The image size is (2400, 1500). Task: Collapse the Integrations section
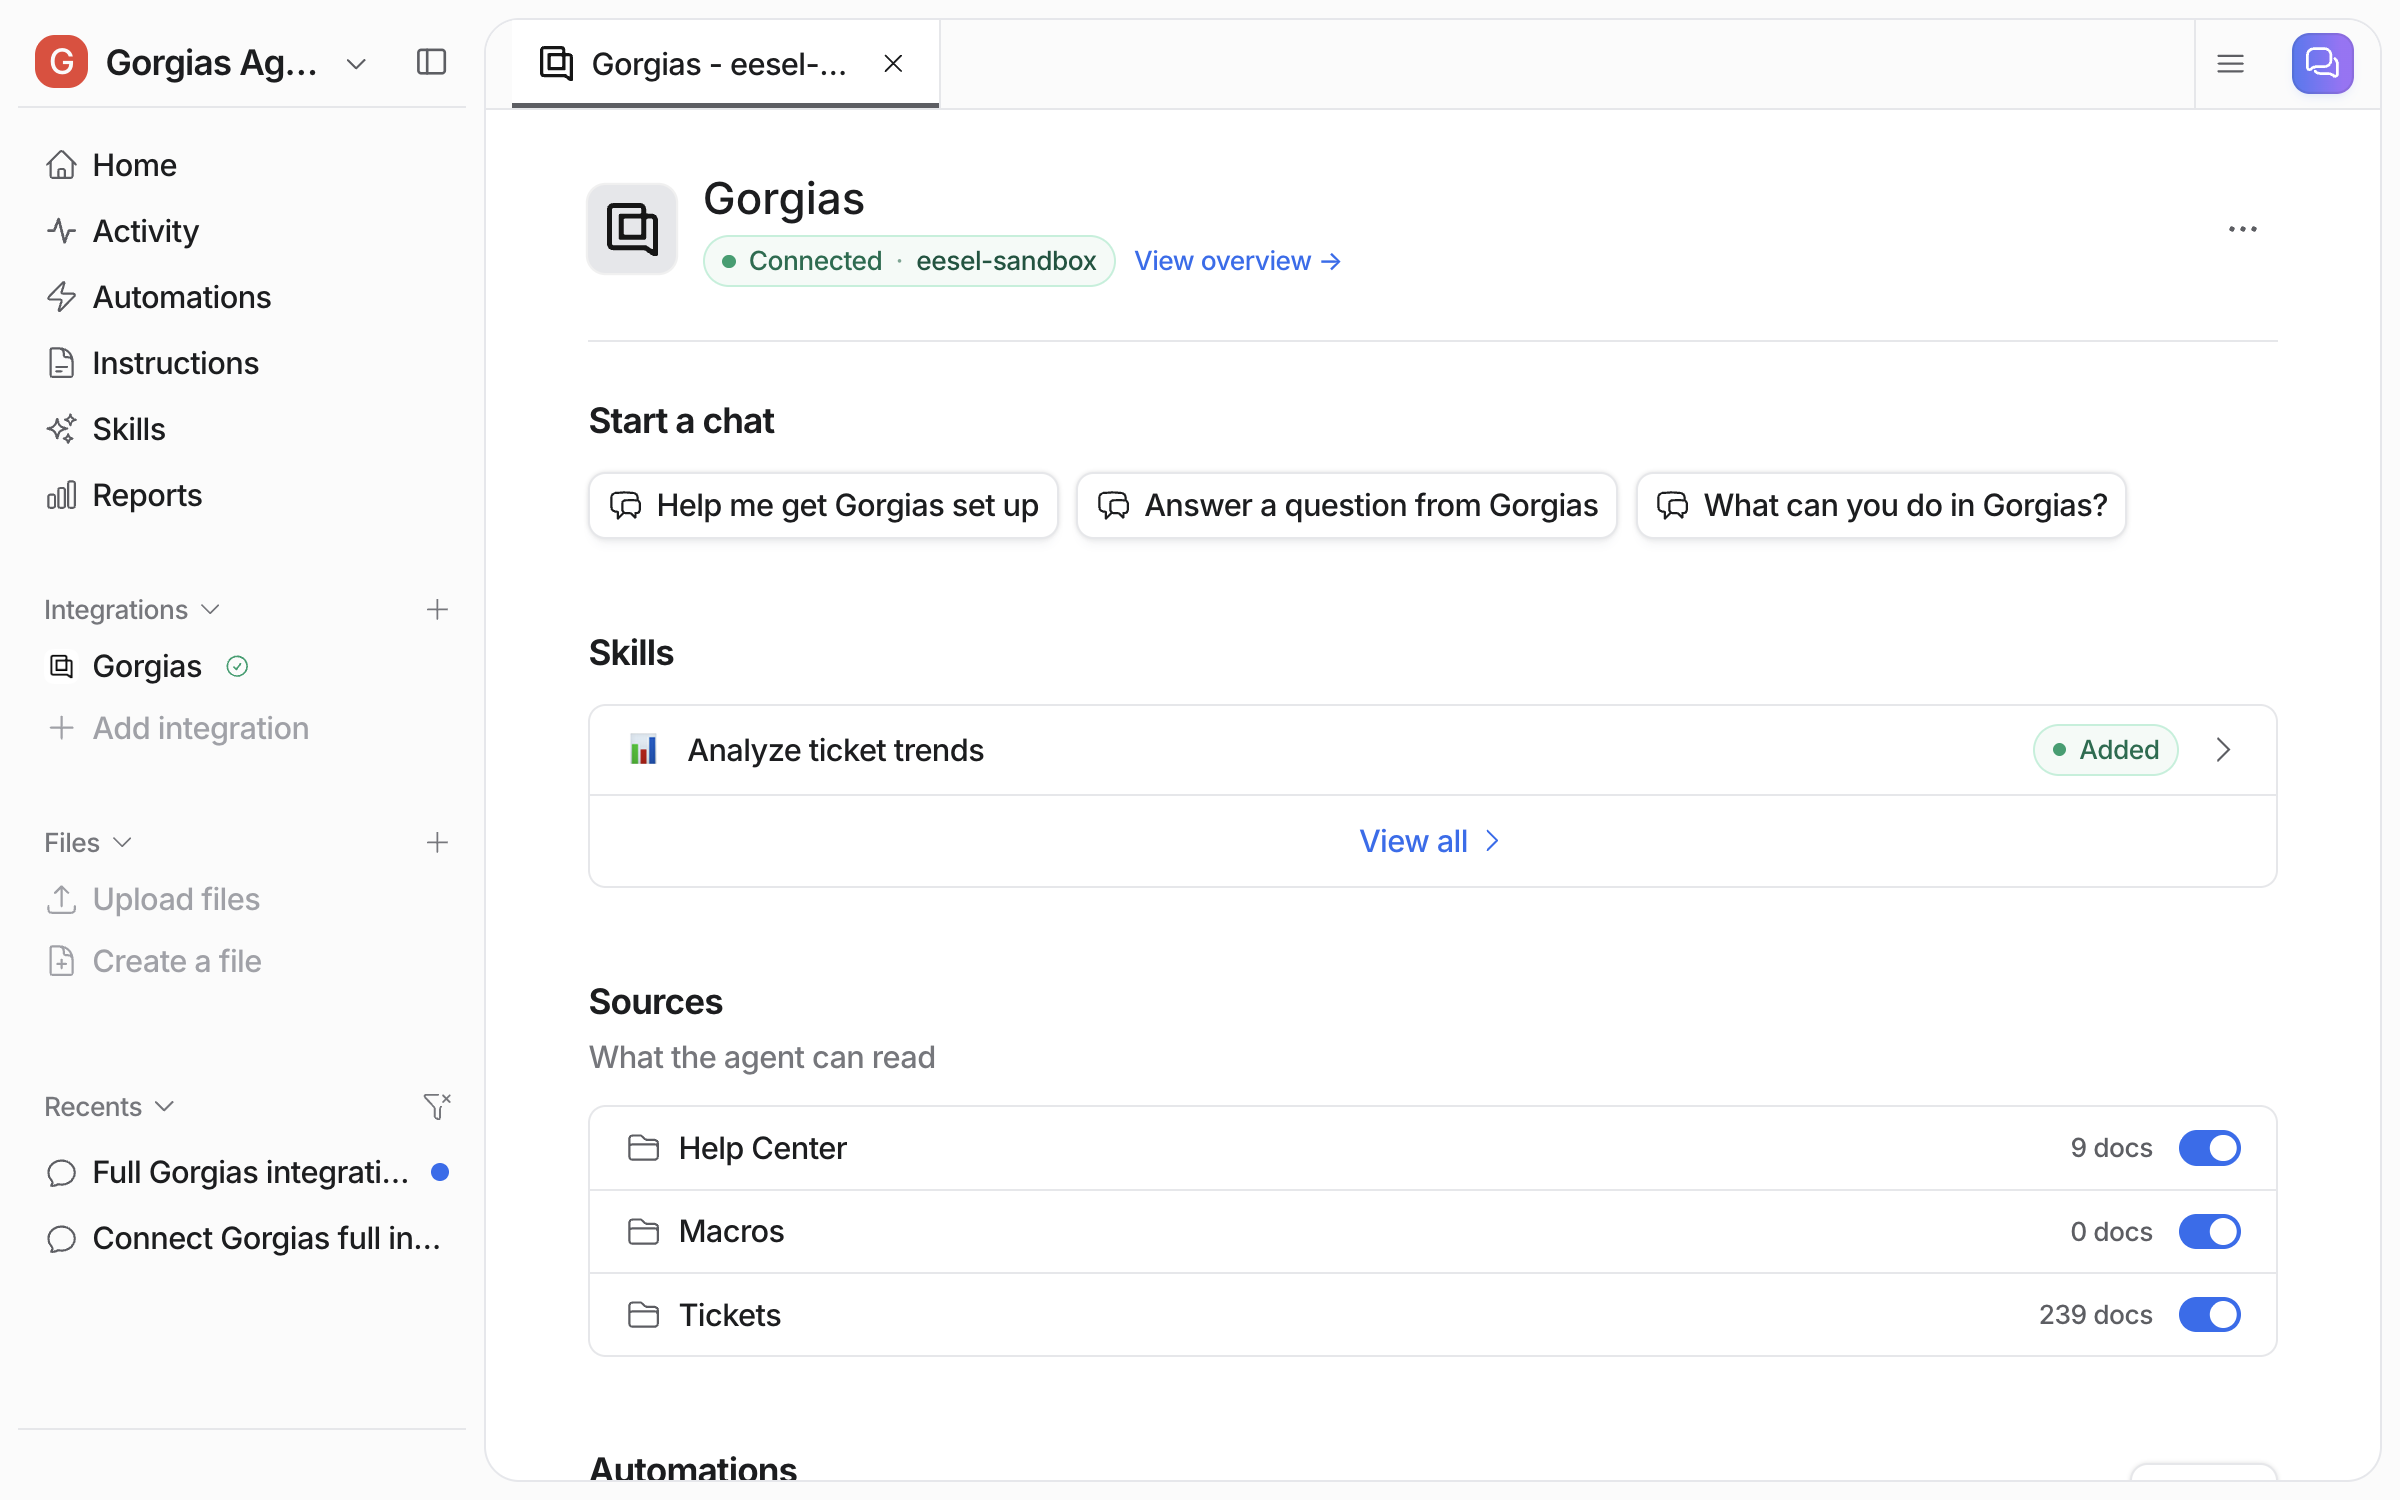click(x=131, y=610)
